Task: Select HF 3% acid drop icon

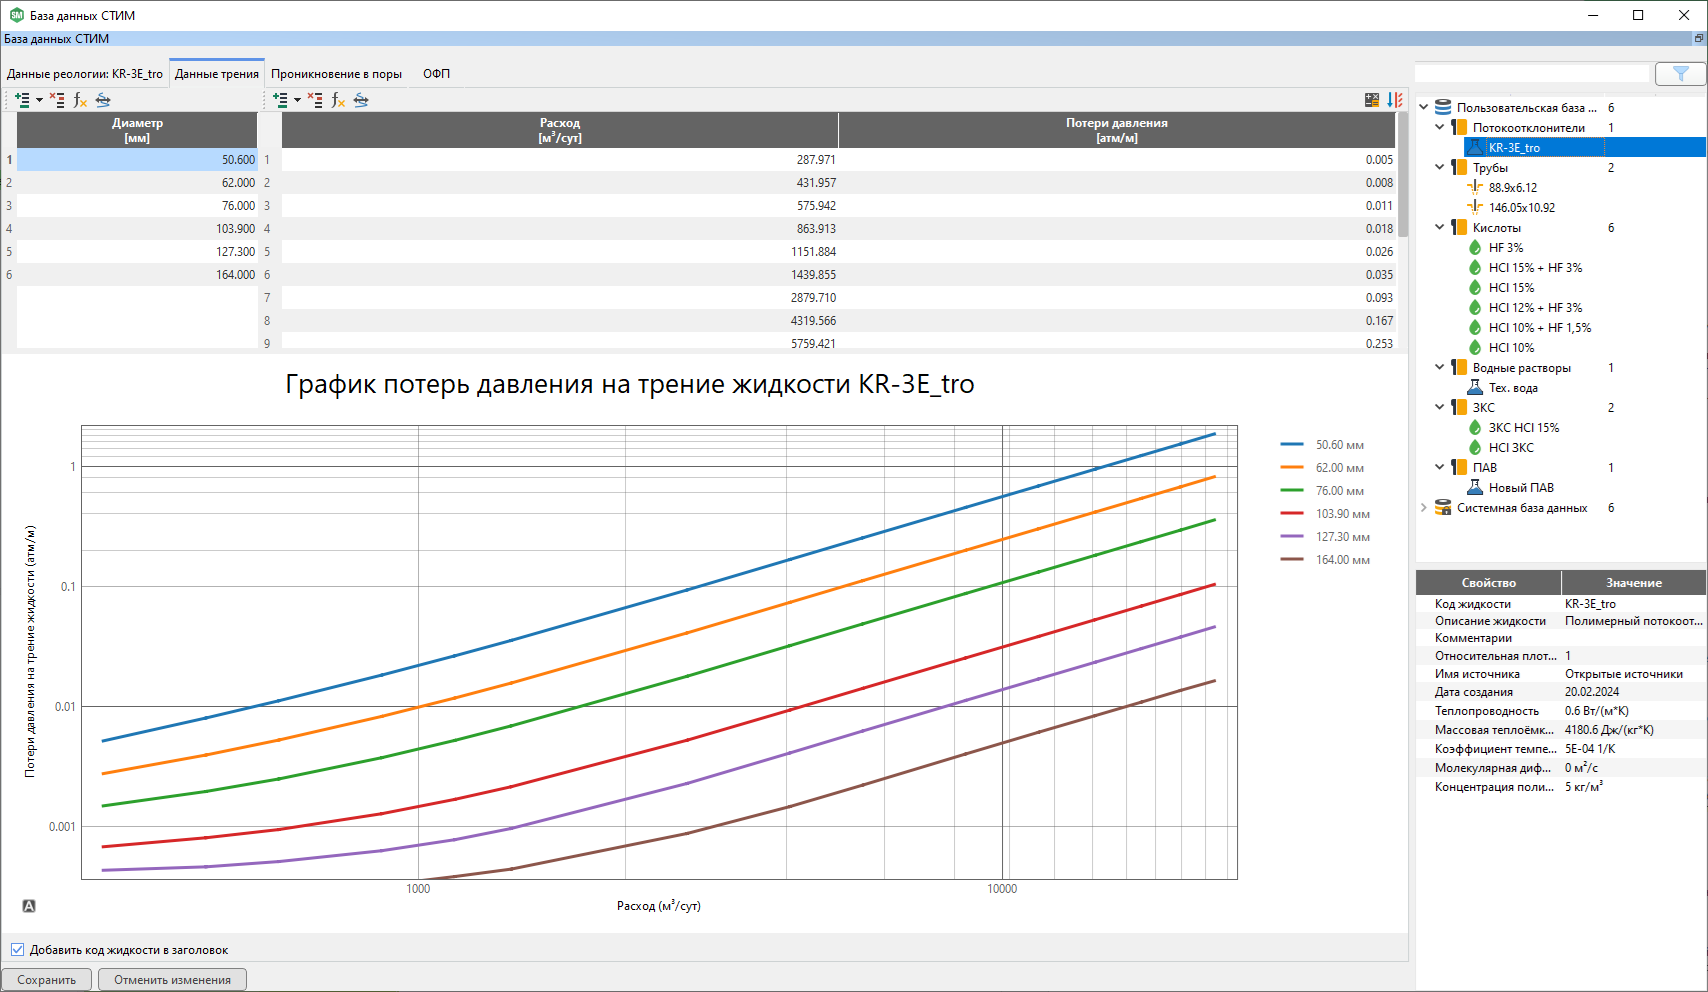Action: [1475, 247]
